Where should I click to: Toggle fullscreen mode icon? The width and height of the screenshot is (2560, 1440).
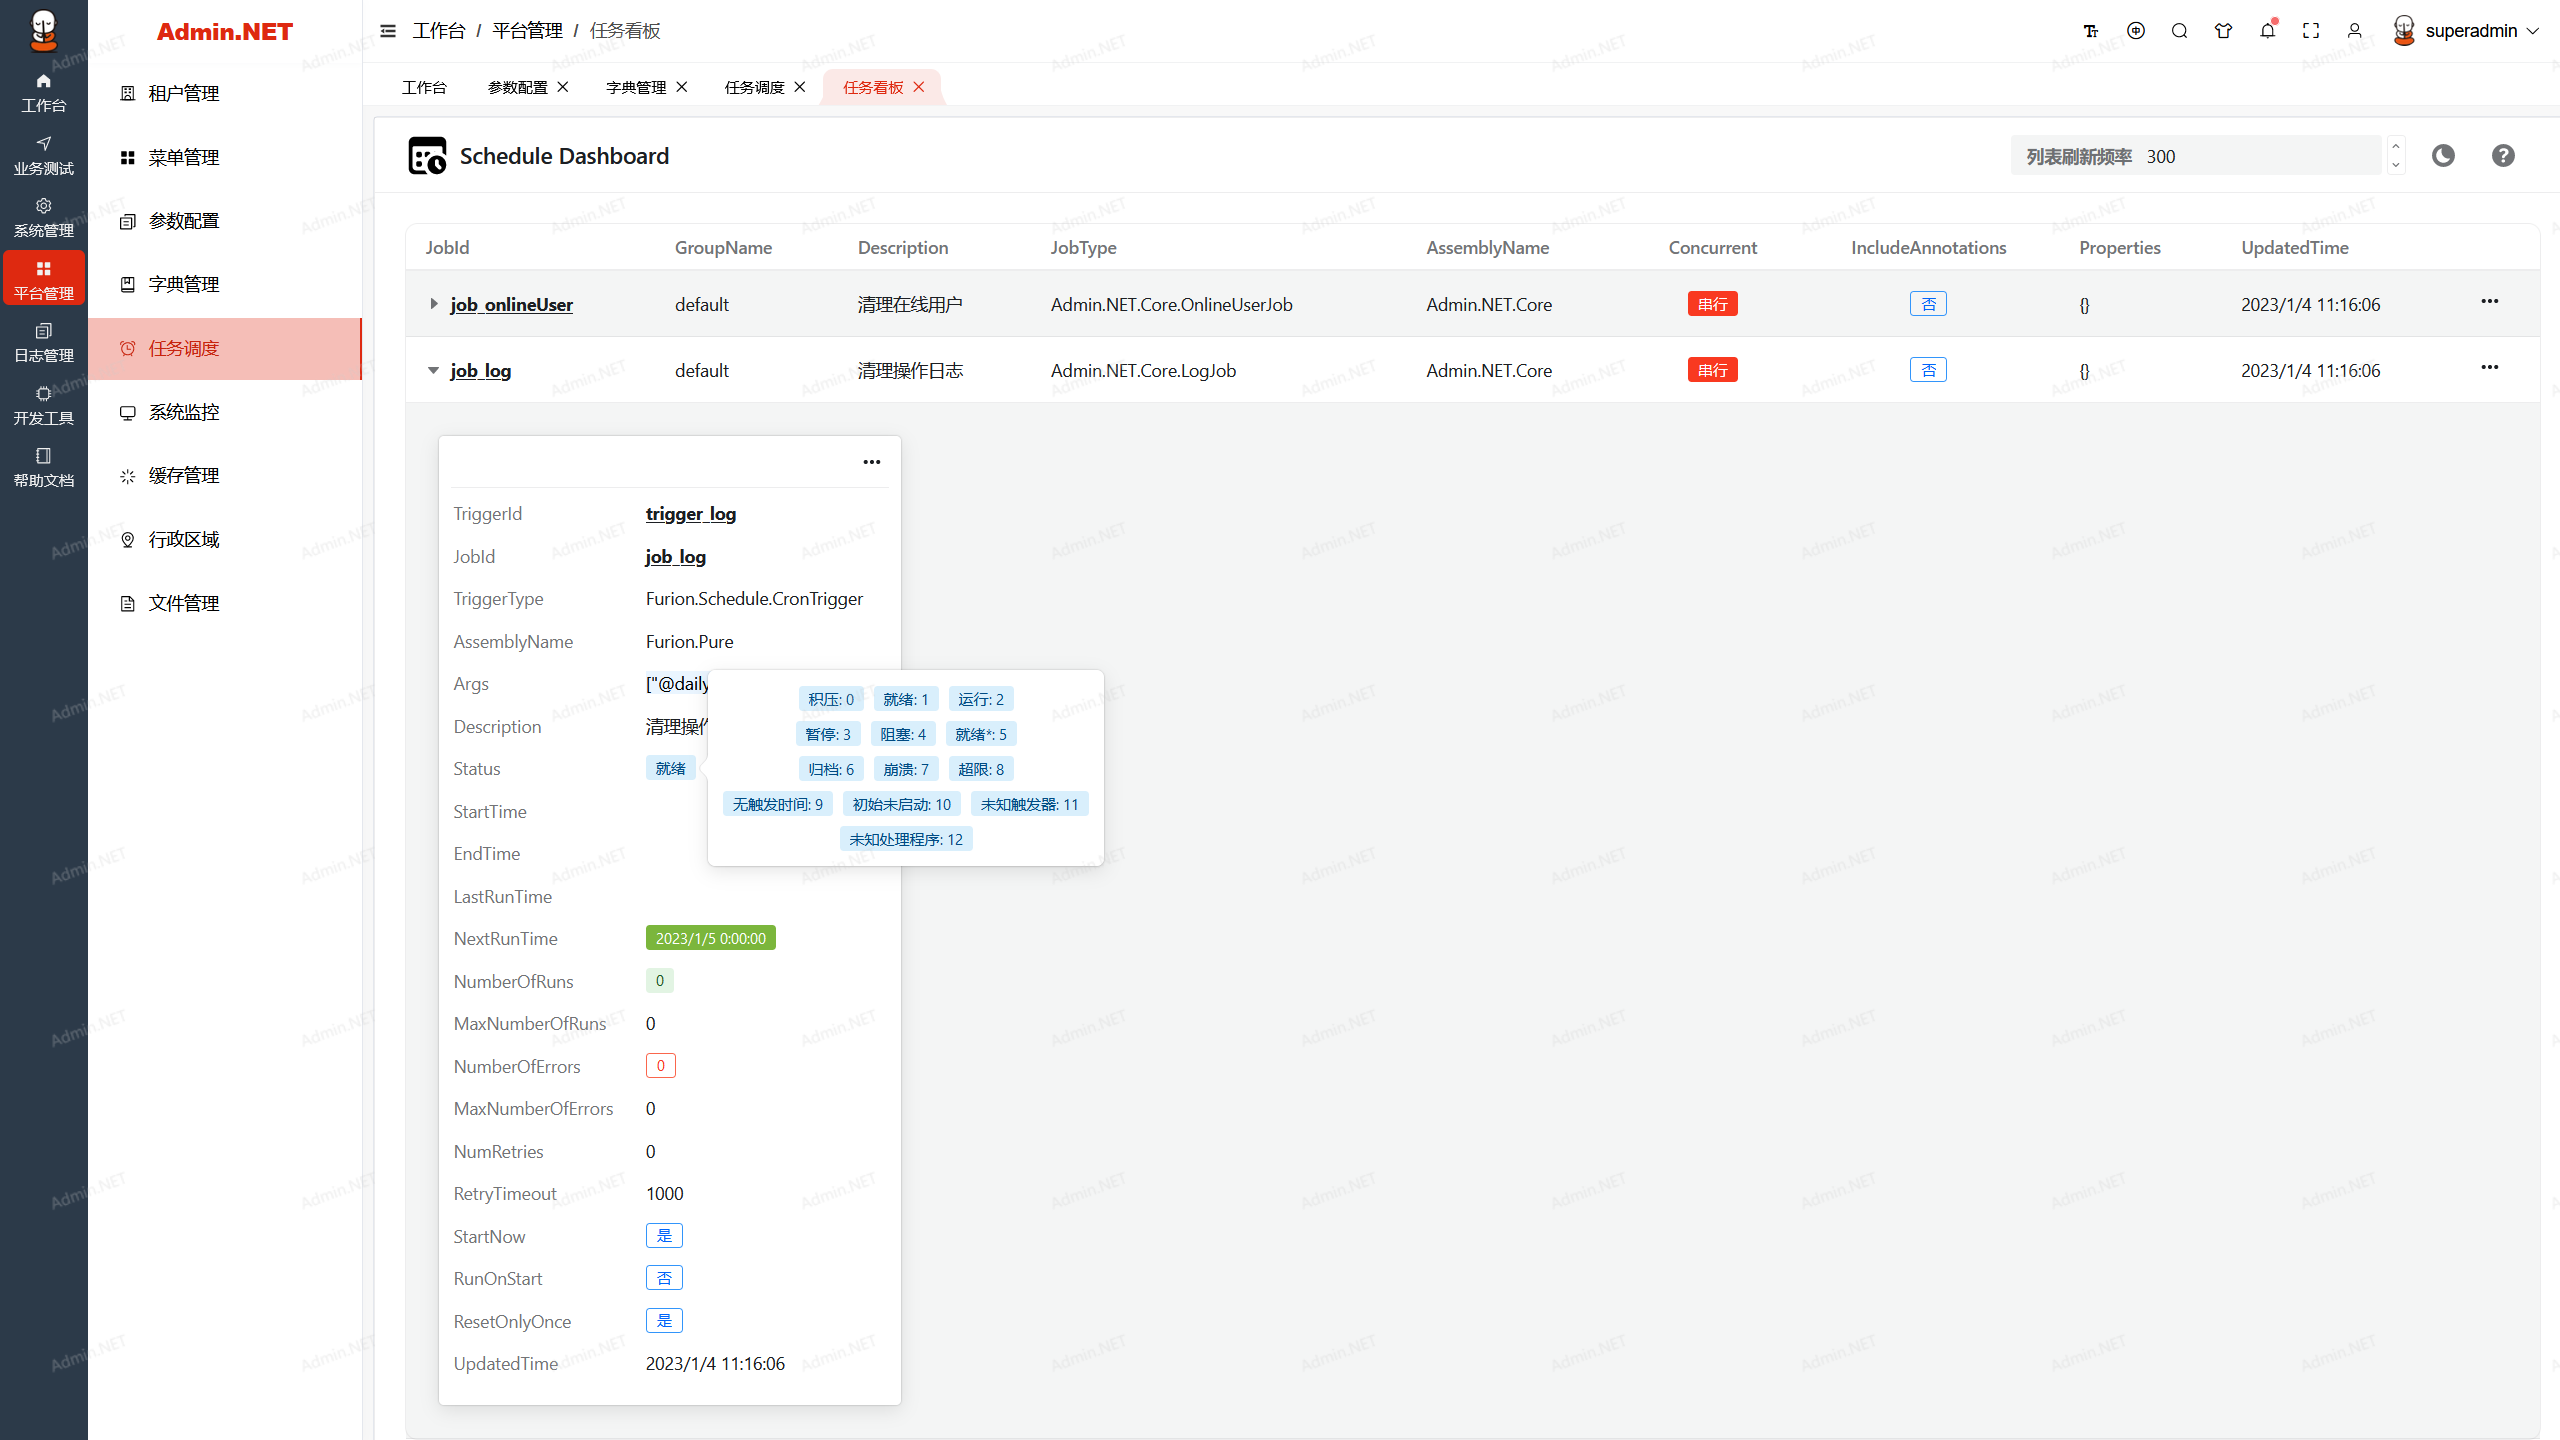click(2311, 31)
